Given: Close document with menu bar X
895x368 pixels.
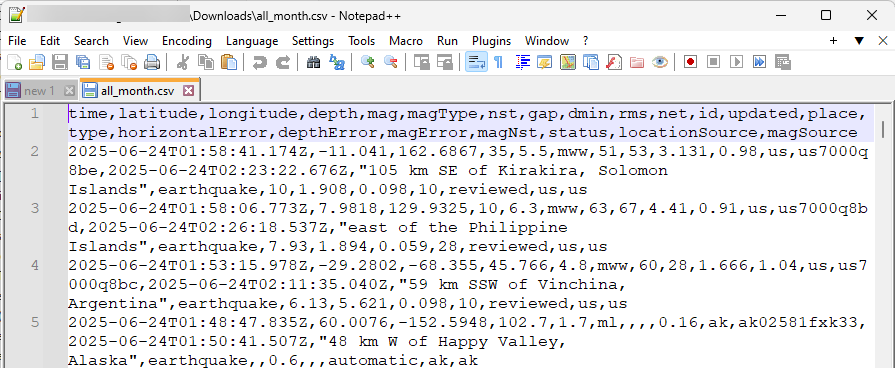Looking at the screenshot, I should (882, 41).
